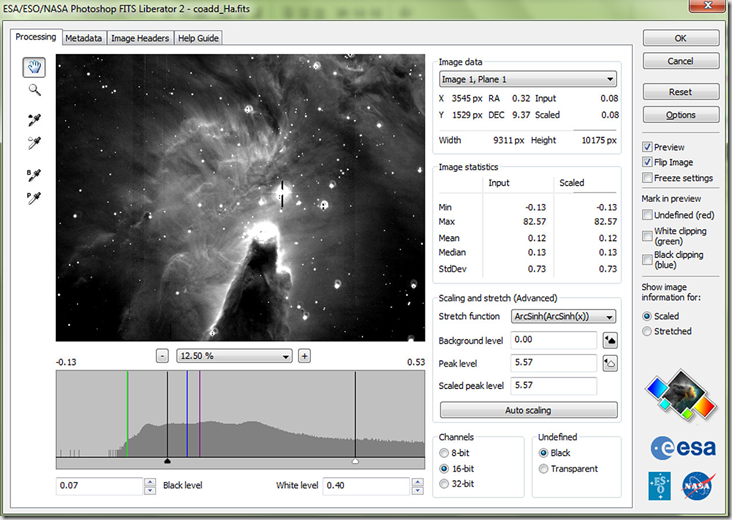This screenshot has height=520, width=732.
Task: Select the Stretched image information option
Action: [x=647, y=331]
